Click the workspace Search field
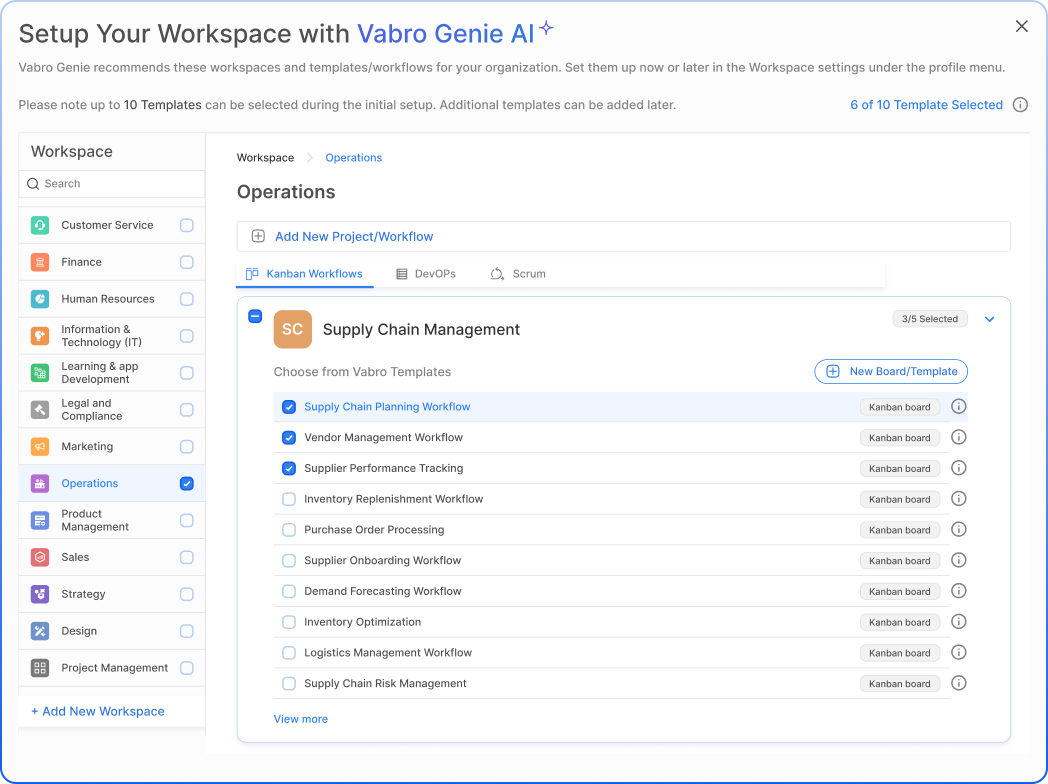The image size is (1048, 784). 112,184
